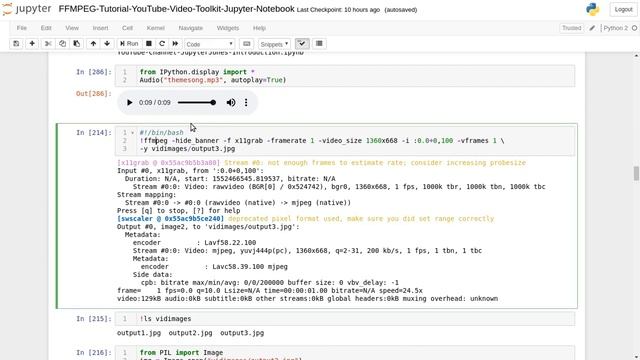Click the 0:09 / 0:09 audio time display
The height and width of the screenshot is (360, 640).
pyautogui.click(x=155, y=102)
